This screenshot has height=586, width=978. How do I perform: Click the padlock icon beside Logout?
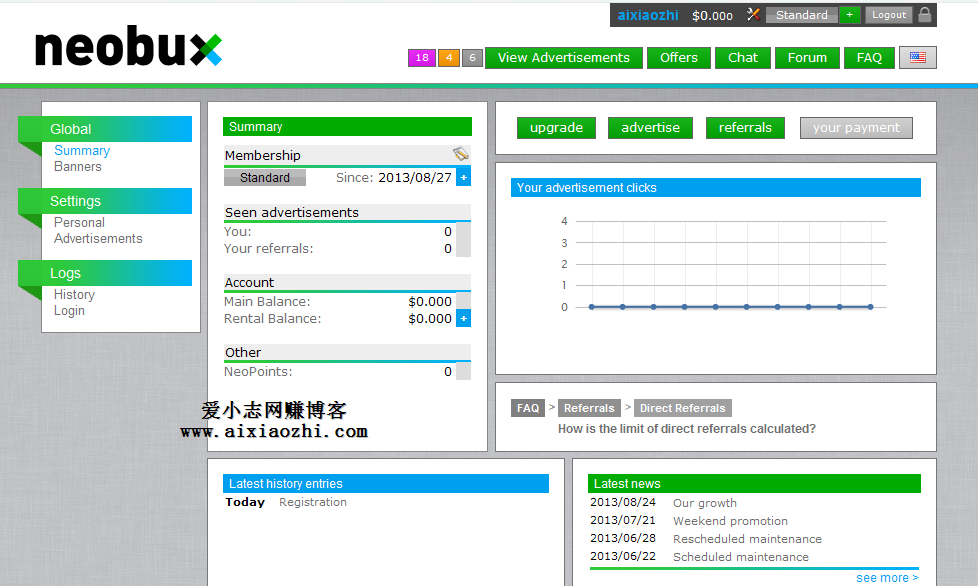pyautogui.click(x=925, y=14)
